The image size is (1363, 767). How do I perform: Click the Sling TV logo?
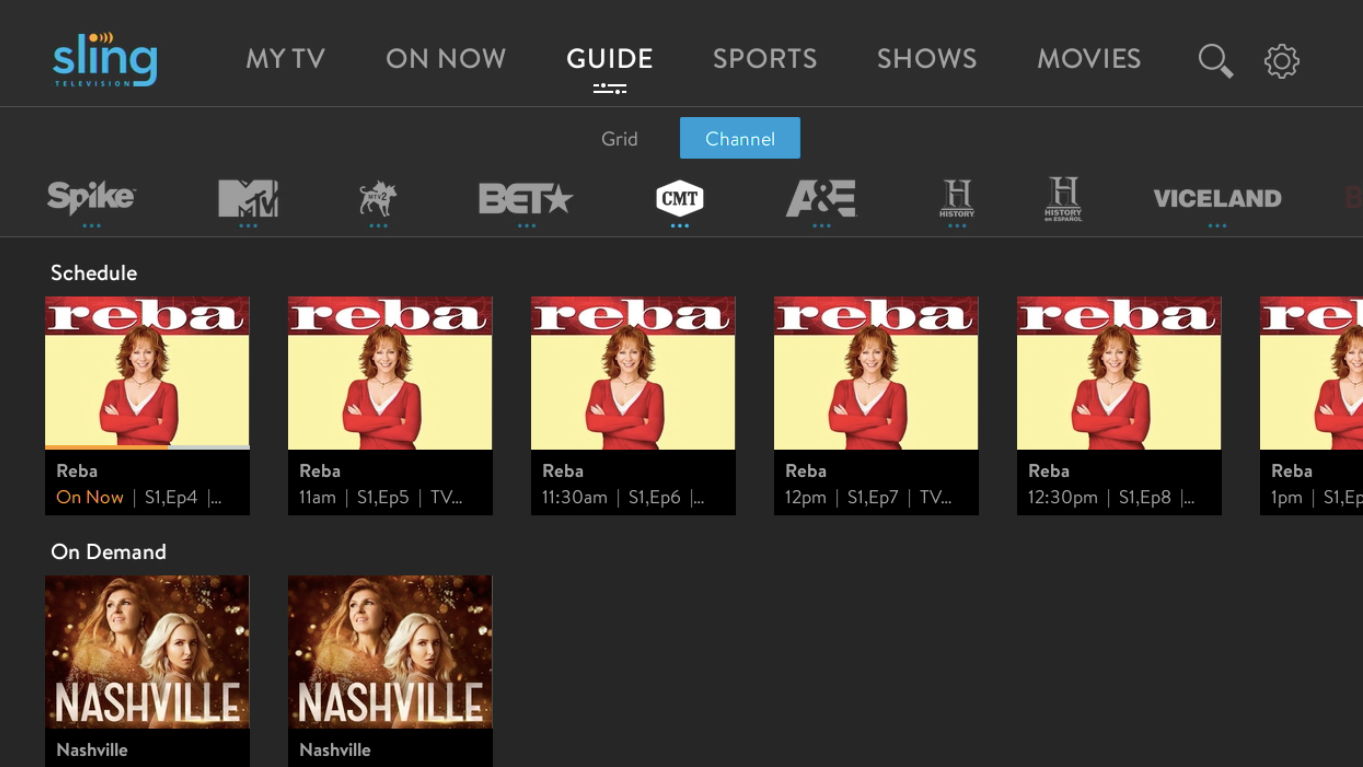(103, 60)
